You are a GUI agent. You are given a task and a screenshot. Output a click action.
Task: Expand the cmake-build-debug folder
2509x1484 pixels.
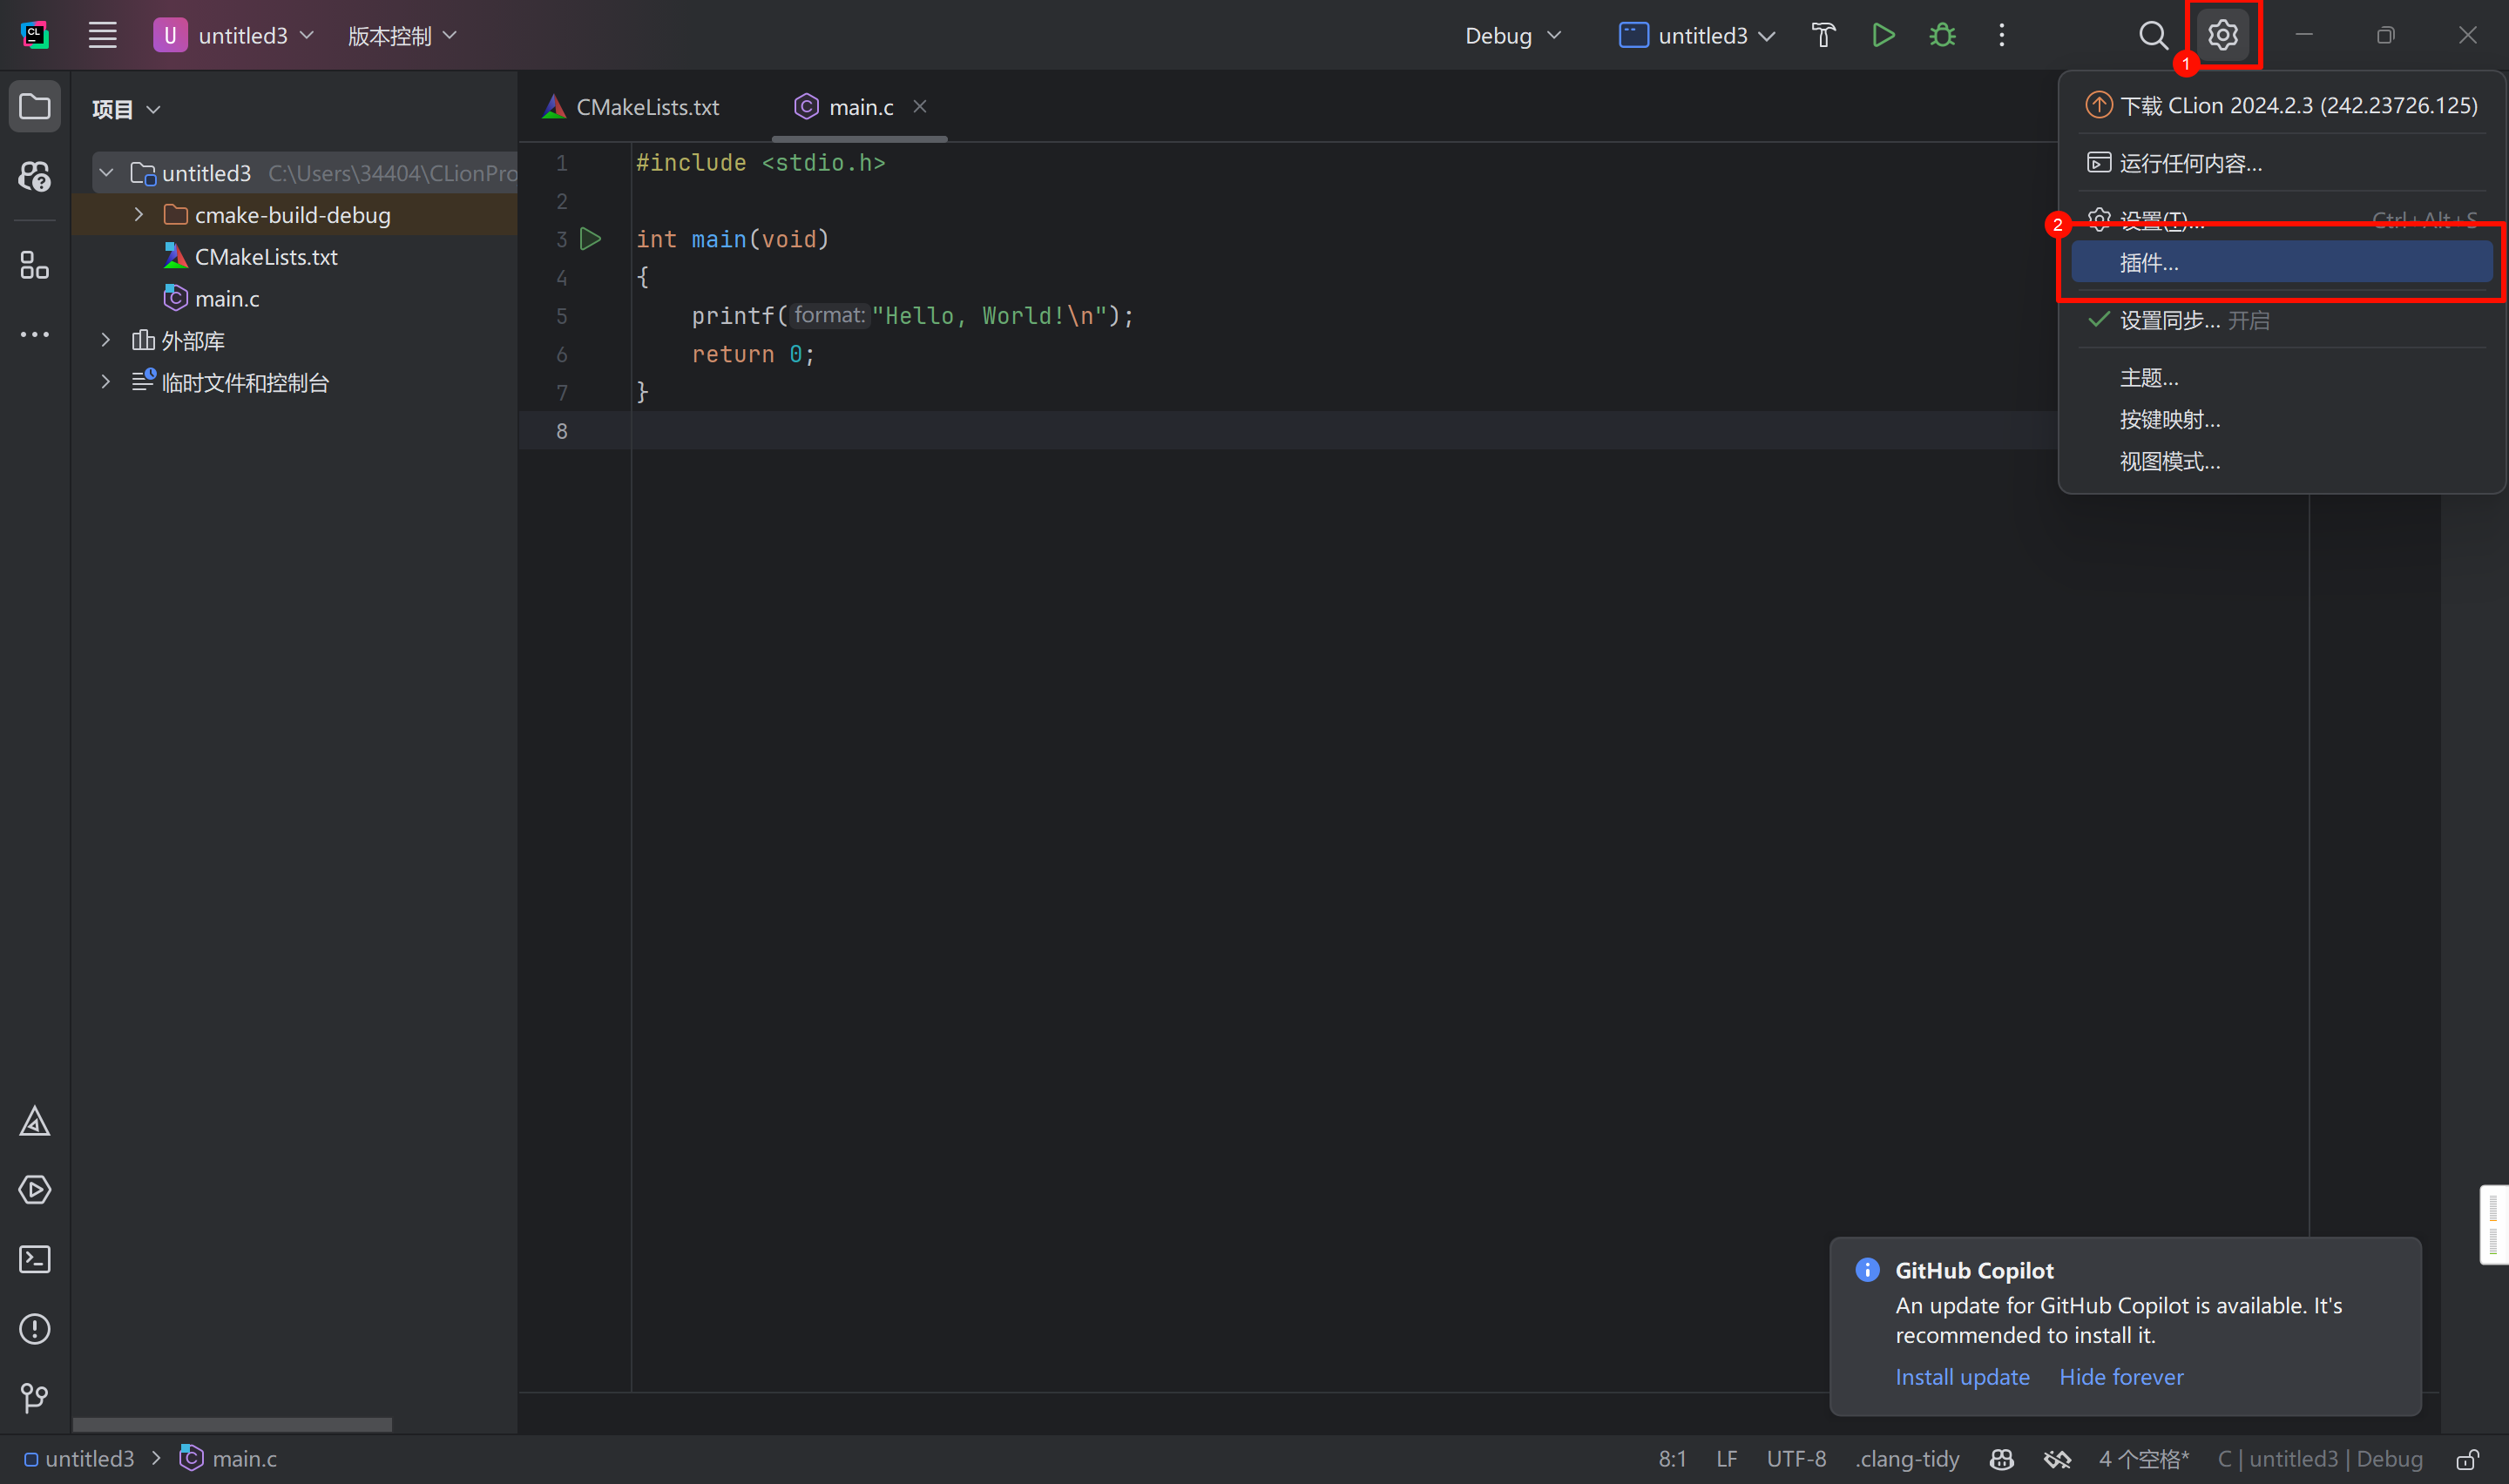point(139,215)
